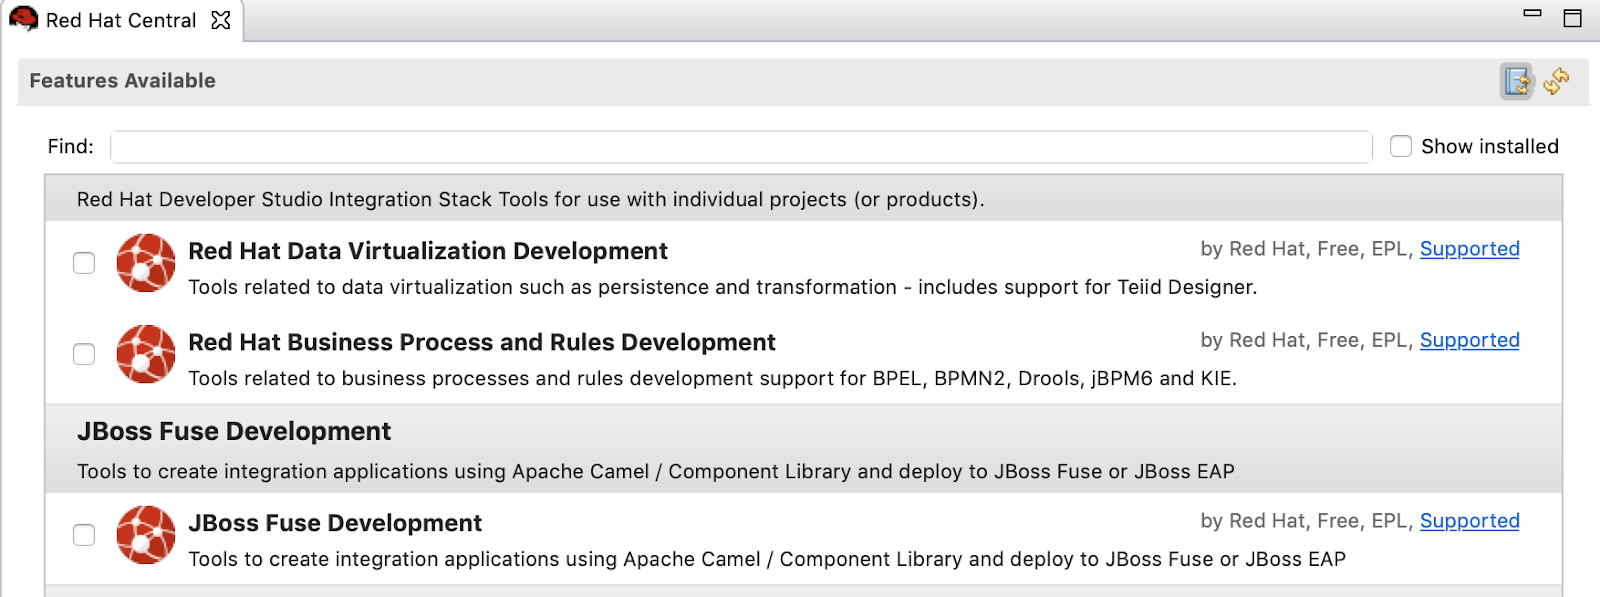Screen dimensions: 1600x597
Task: Close the Red Hat Central tab
Action: [x=221, y=20]
